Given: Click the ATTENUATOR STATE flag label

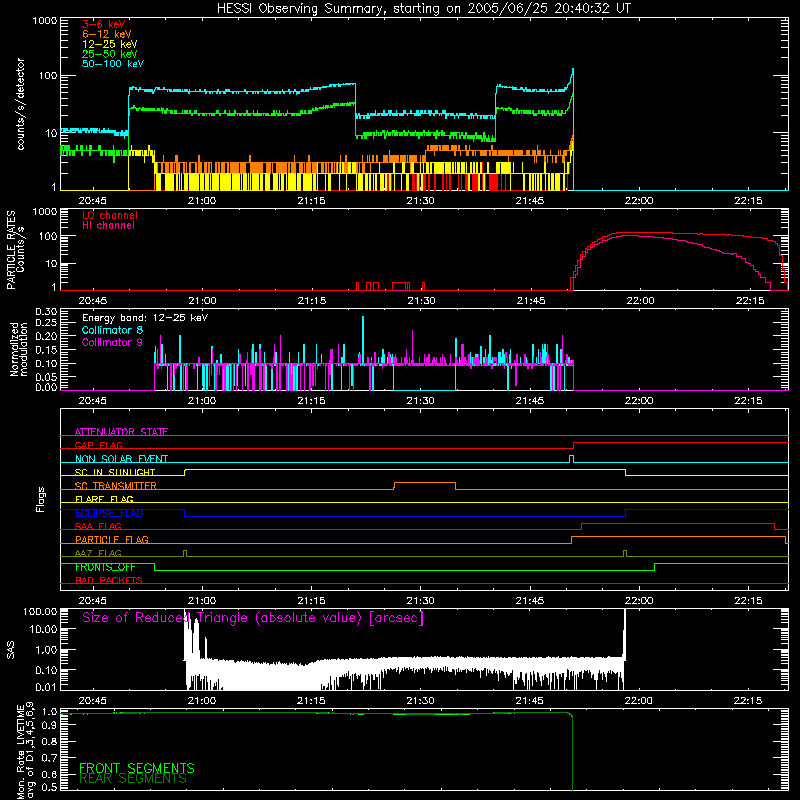Looking at the screenshot, I should [x=121, y=432].
